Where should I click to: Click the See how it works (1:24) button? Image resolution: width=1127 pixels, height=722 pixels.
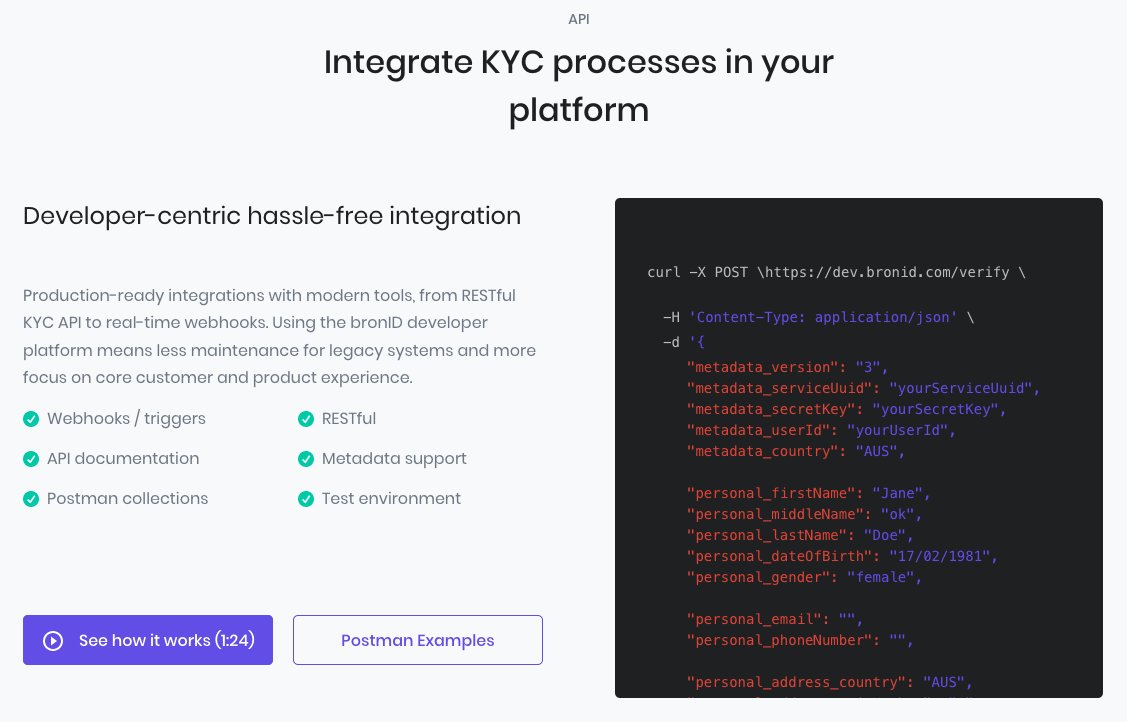pos(147,639)
